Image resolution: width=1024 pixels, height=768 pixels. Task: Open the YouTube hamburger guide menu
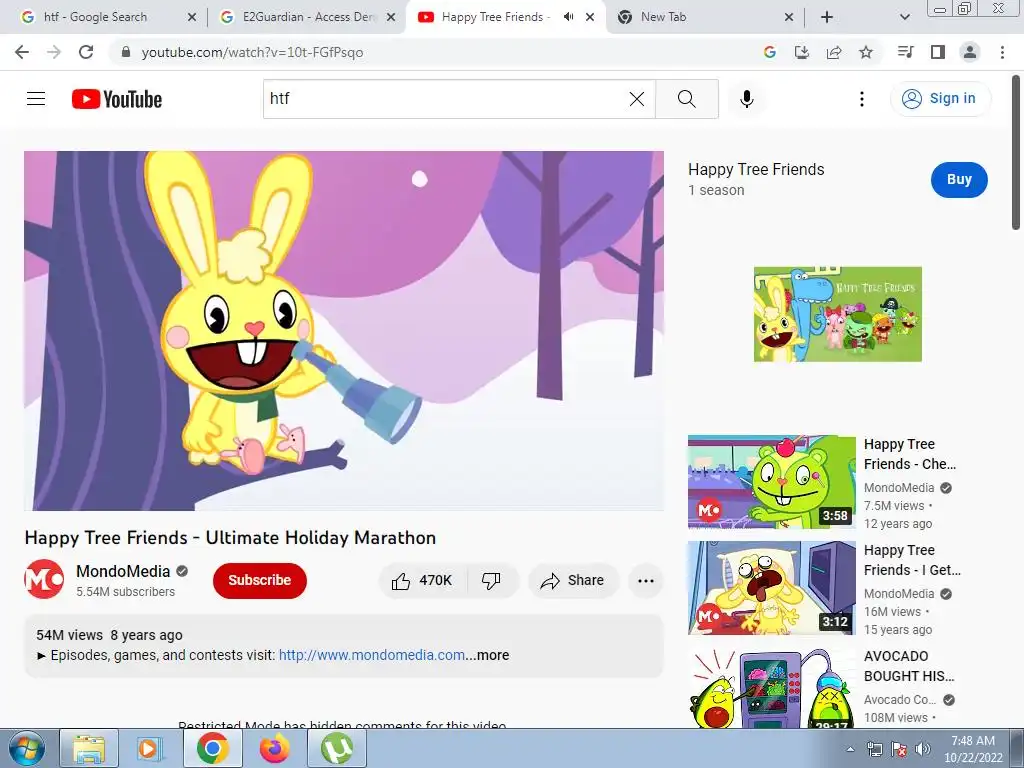pyautogui.click(x=36, y=99)
